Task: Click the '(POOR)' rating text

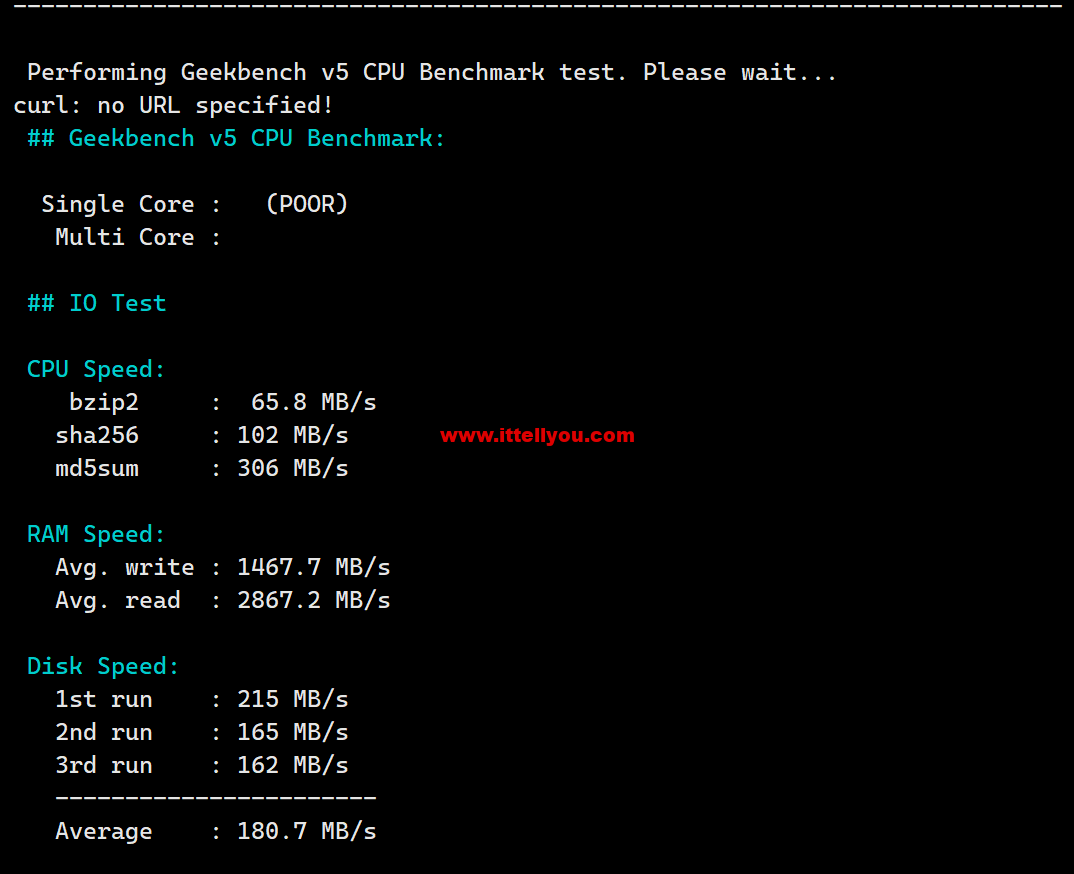Action: (307, 205)
